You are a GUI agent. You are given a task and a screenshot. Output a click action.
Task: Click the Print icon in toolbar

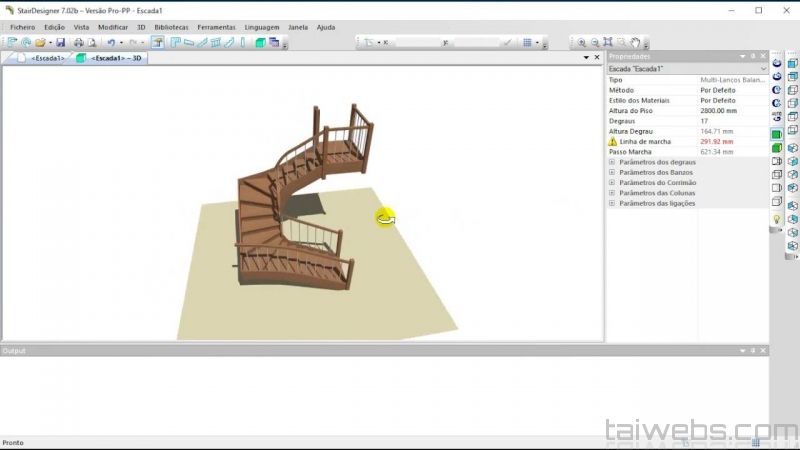coord(78,43)
